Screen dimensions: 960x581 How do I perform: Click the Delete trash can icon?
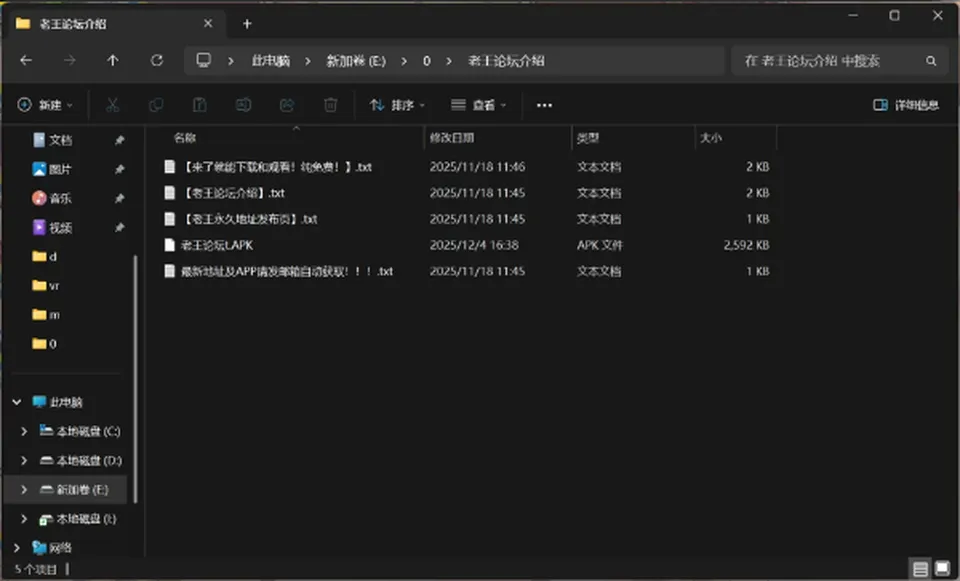331,105
